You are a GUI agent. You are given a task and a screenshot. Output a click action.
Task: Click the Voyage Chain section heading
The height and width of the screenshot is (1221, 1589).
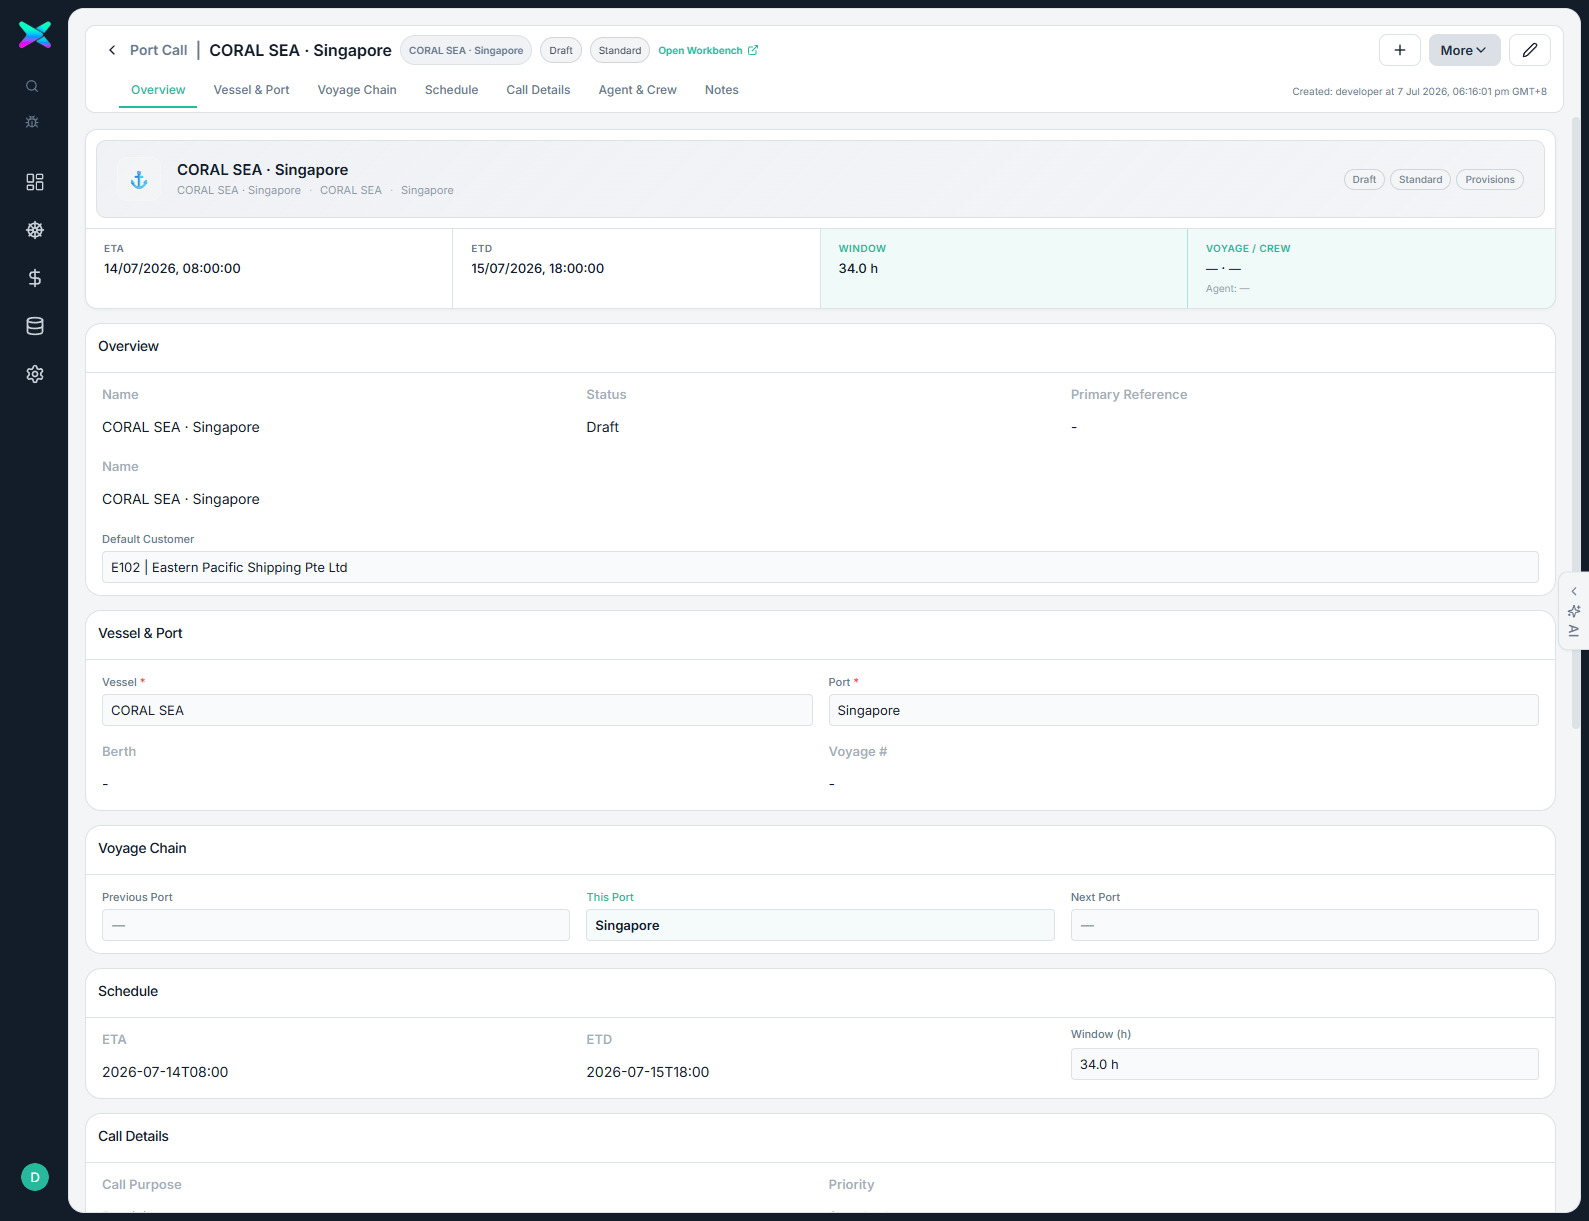142,848
